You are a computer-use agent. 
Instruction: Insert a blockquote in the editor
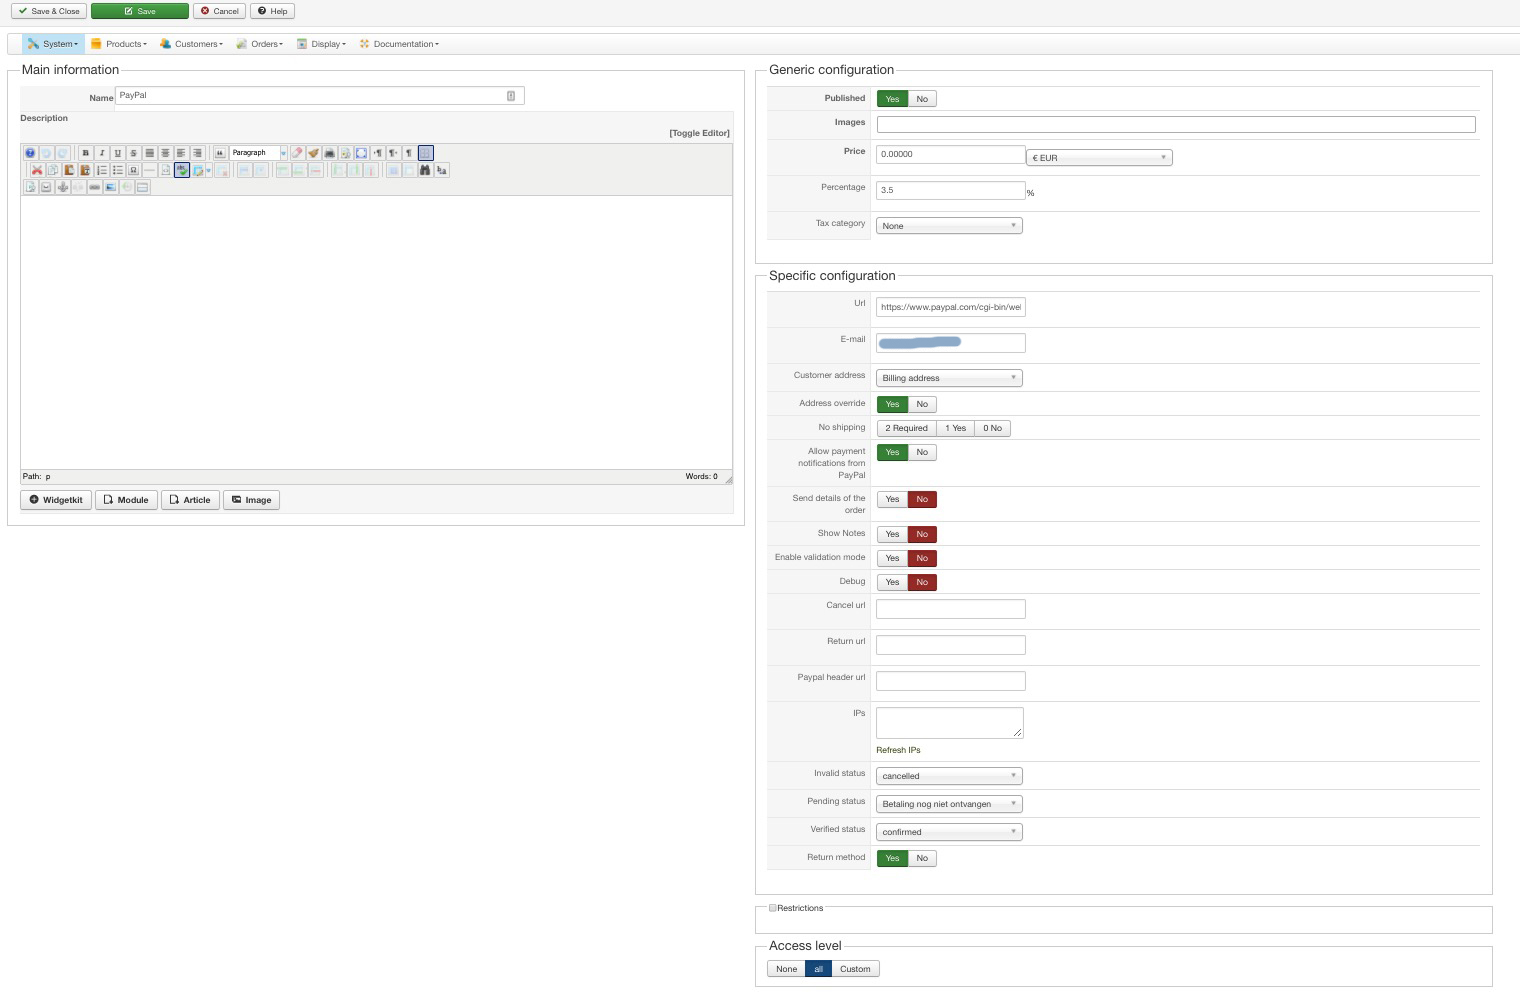[x=220, y=153]
